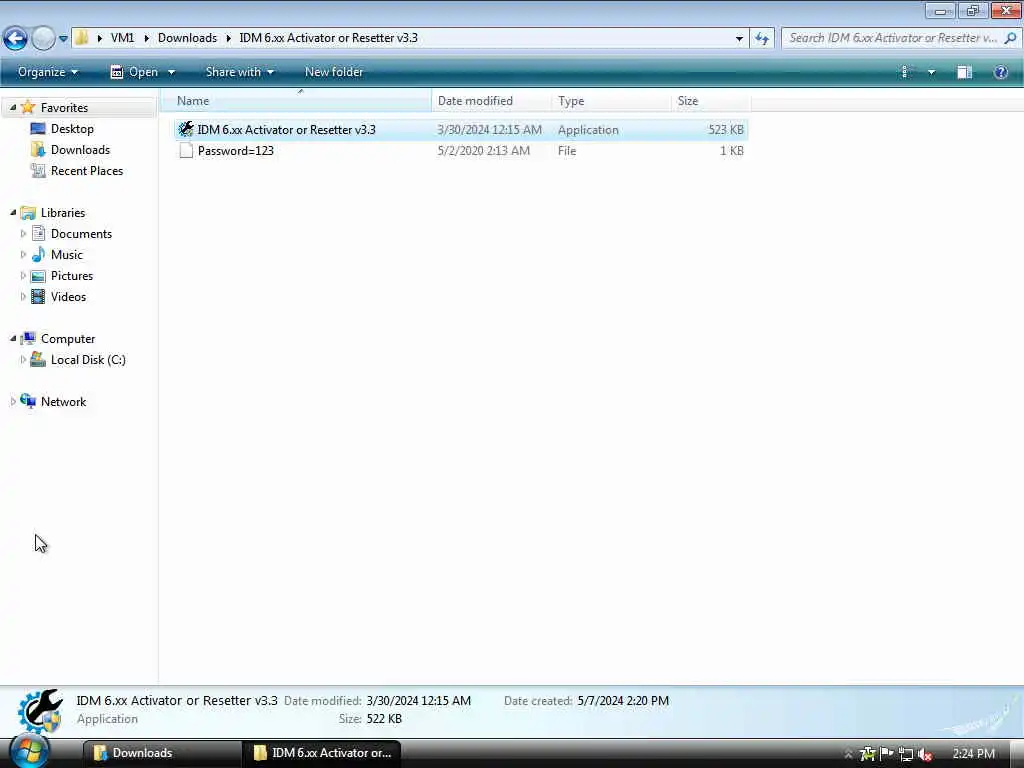This screenshot has width=1024, height=768.
Task: Click the Windows Start orb
Action: 29,752
